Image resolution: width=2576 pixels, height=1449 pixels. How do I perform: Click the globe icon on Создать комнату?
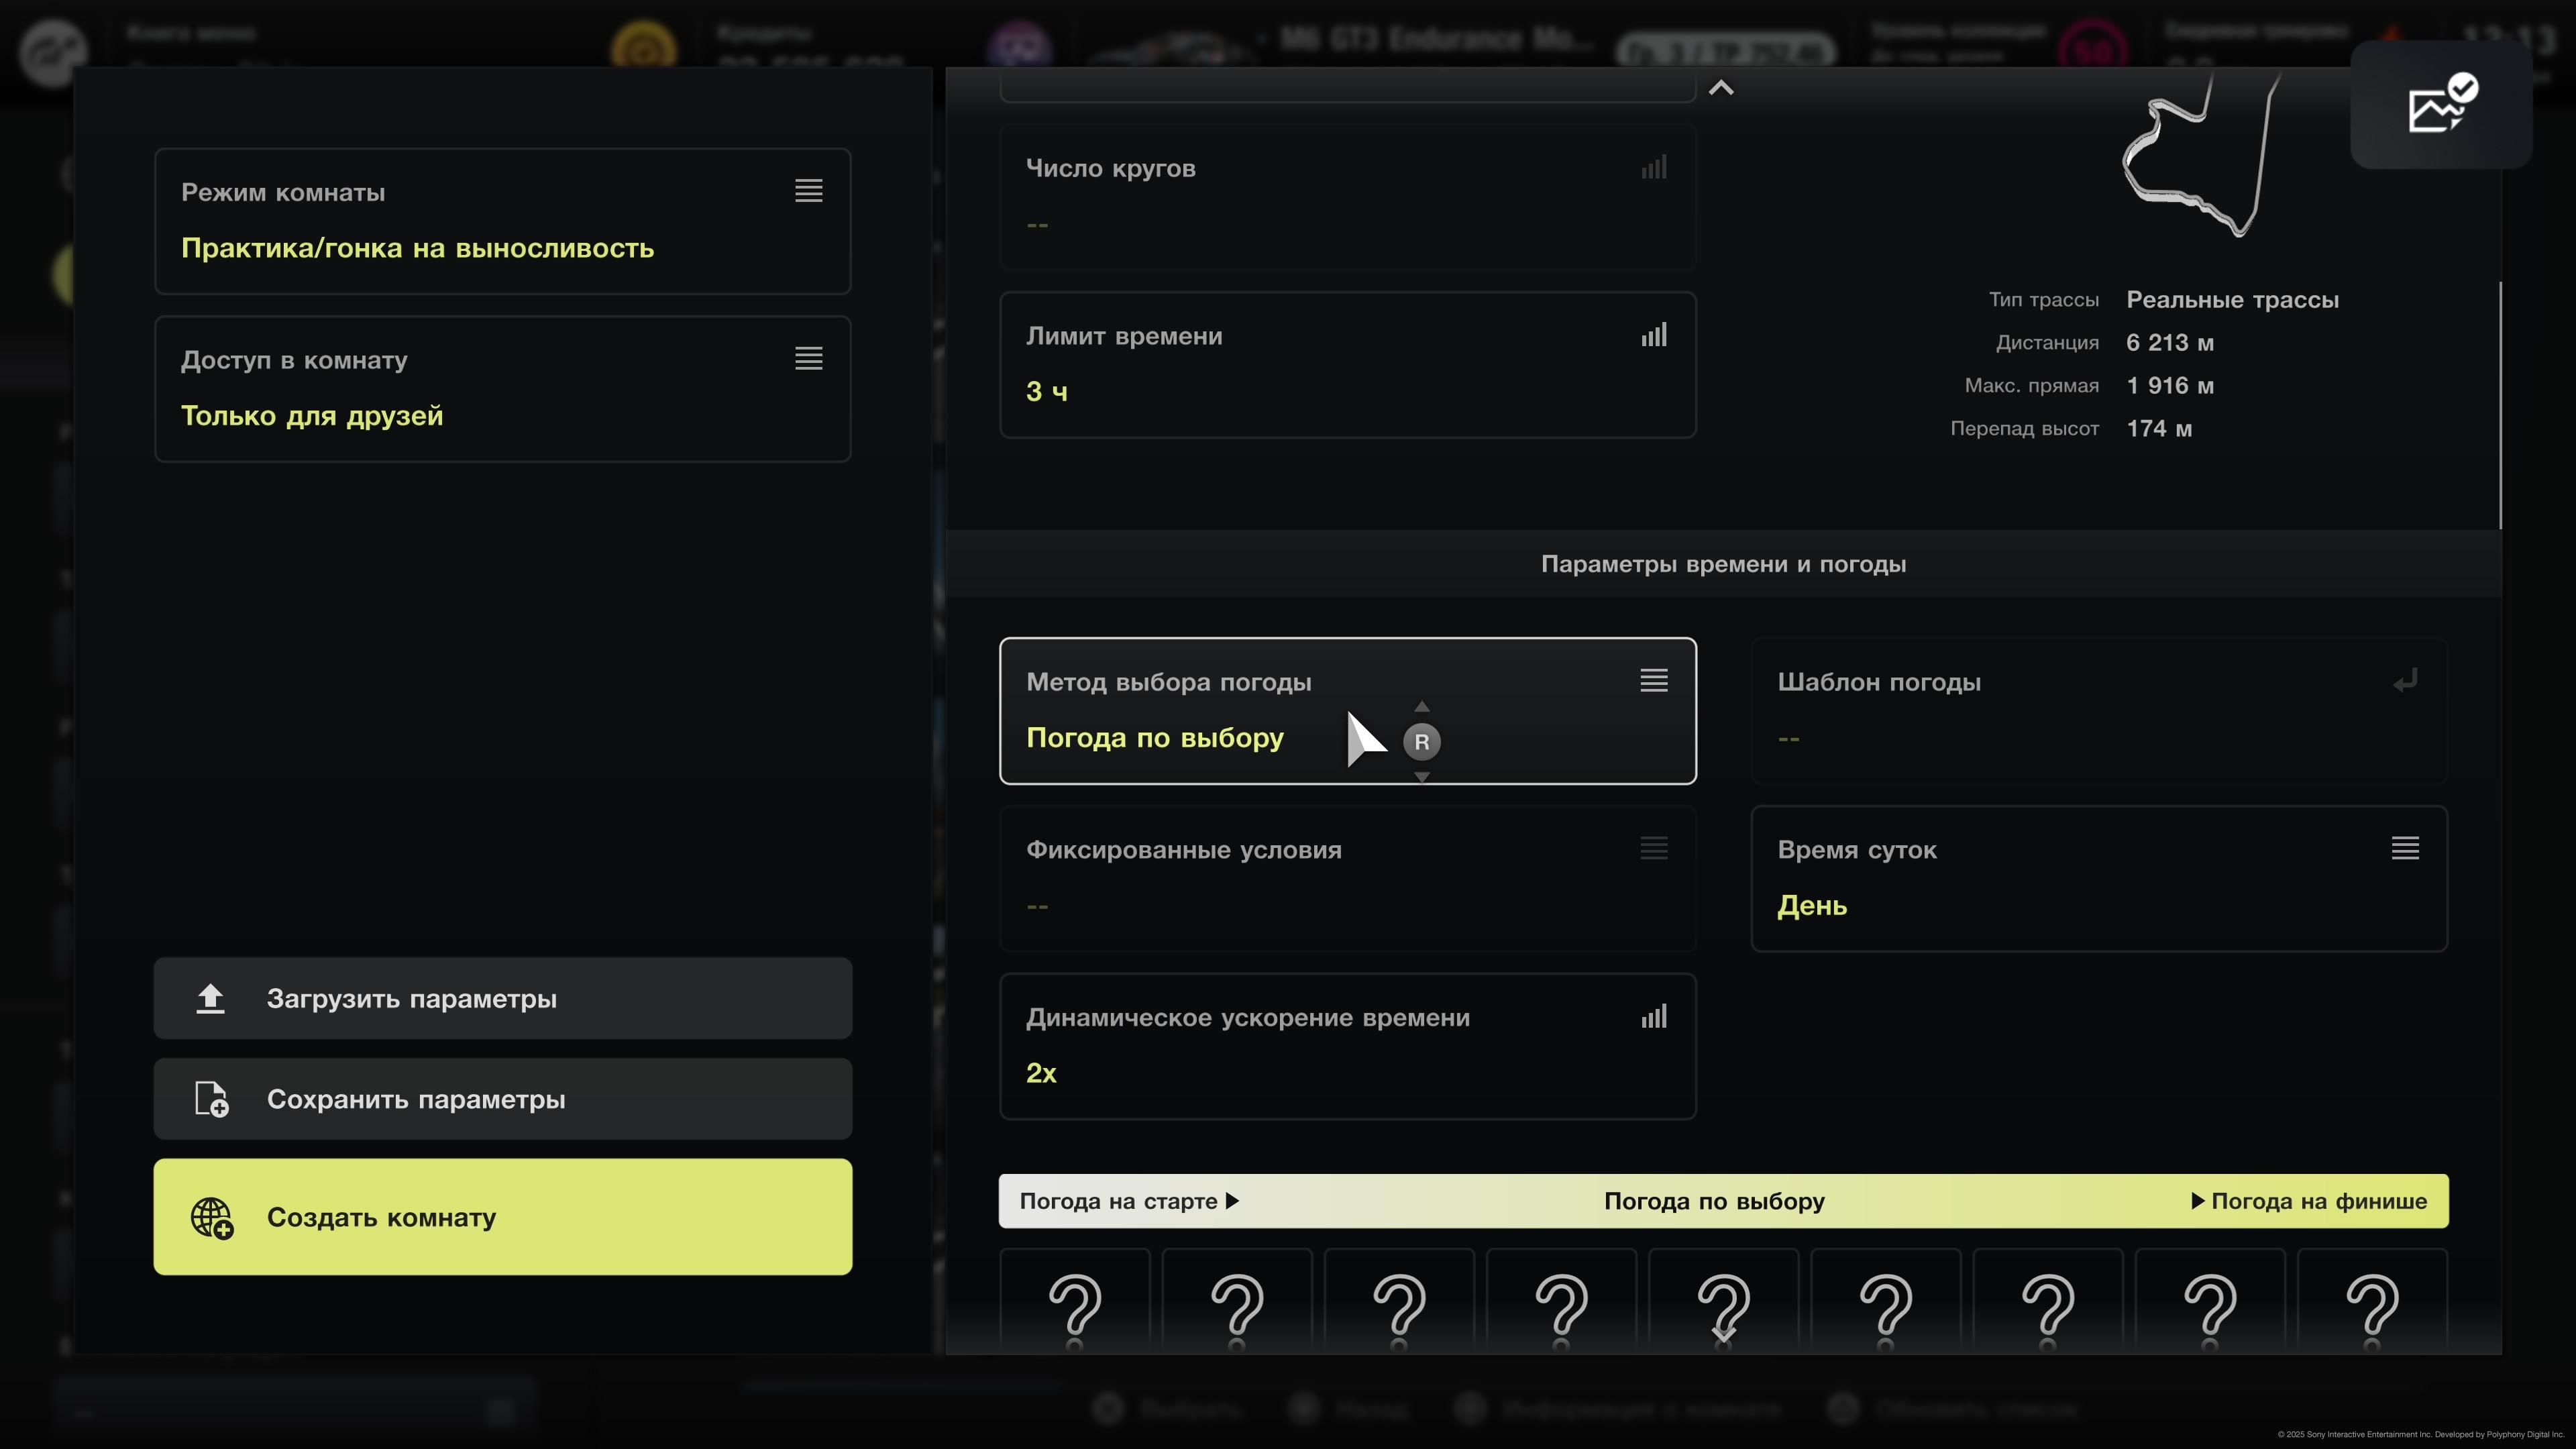point(212,1218)
